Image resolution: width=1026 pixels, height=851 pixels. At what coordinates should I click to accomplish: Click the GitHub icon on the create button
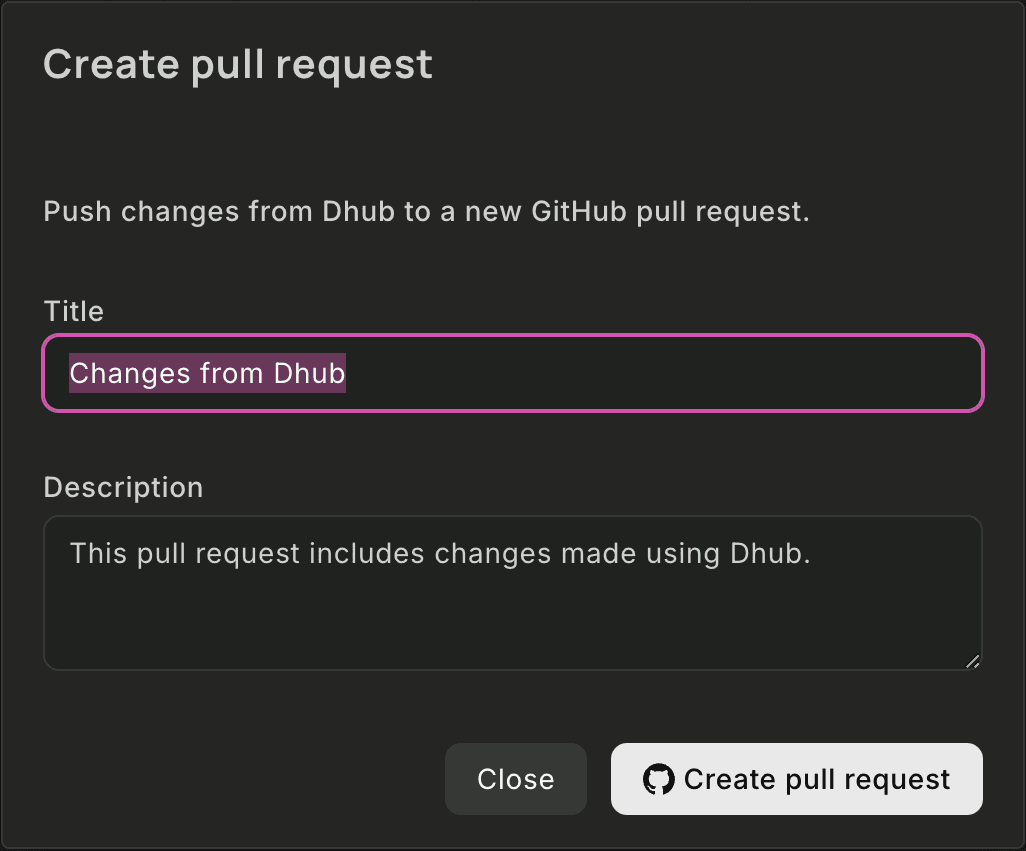(x=658, y=780)
